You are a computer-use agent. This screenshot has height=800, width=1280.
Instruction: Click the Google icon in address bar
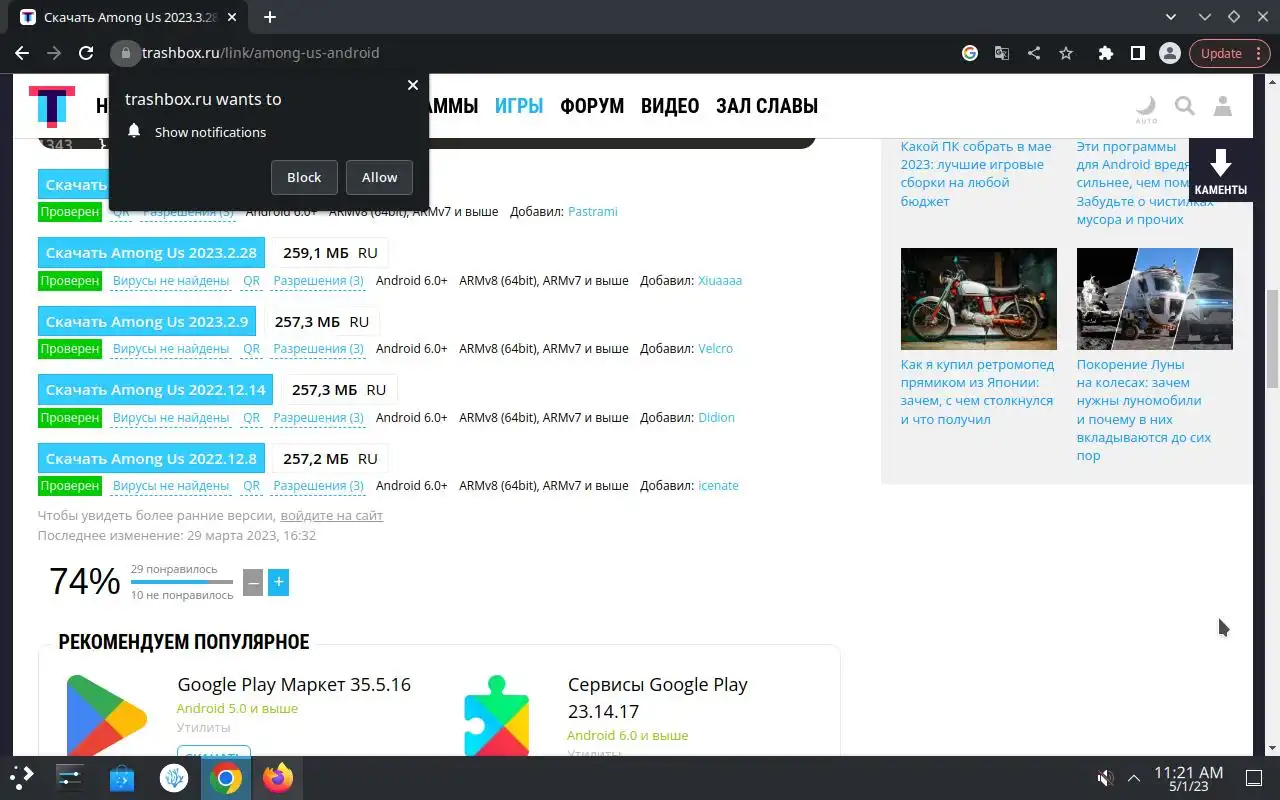point(970,53)
